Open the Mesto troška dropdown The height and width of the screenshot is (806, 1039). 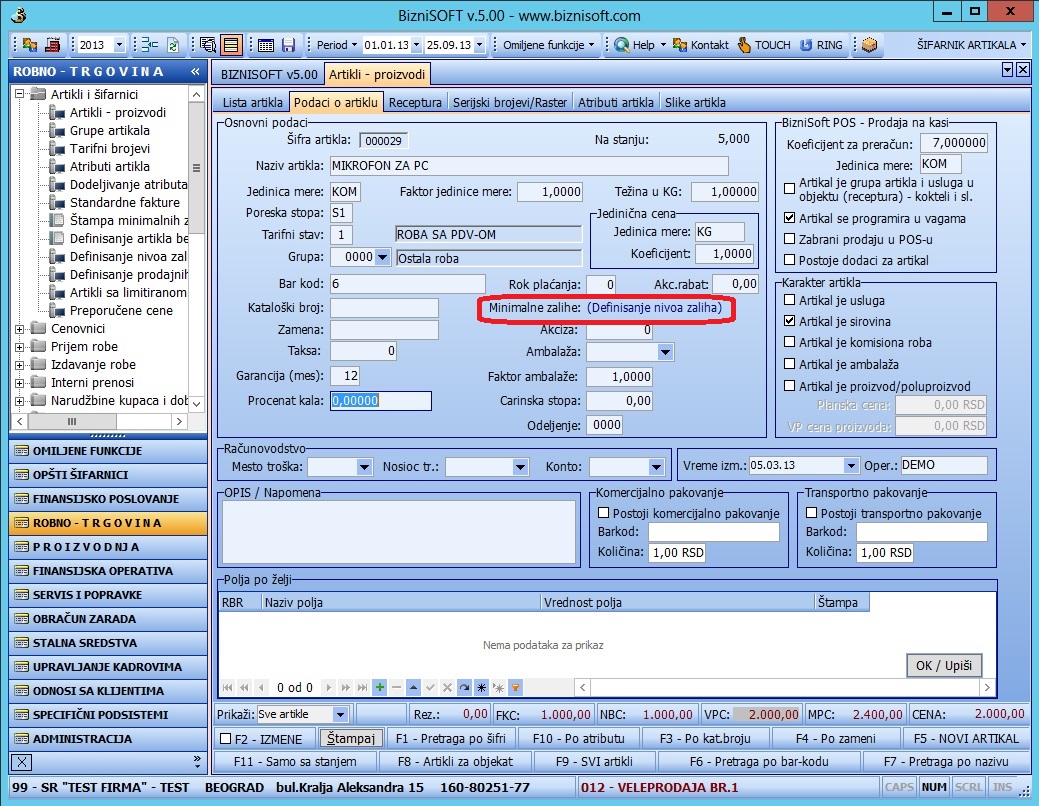tap(364, 466)
